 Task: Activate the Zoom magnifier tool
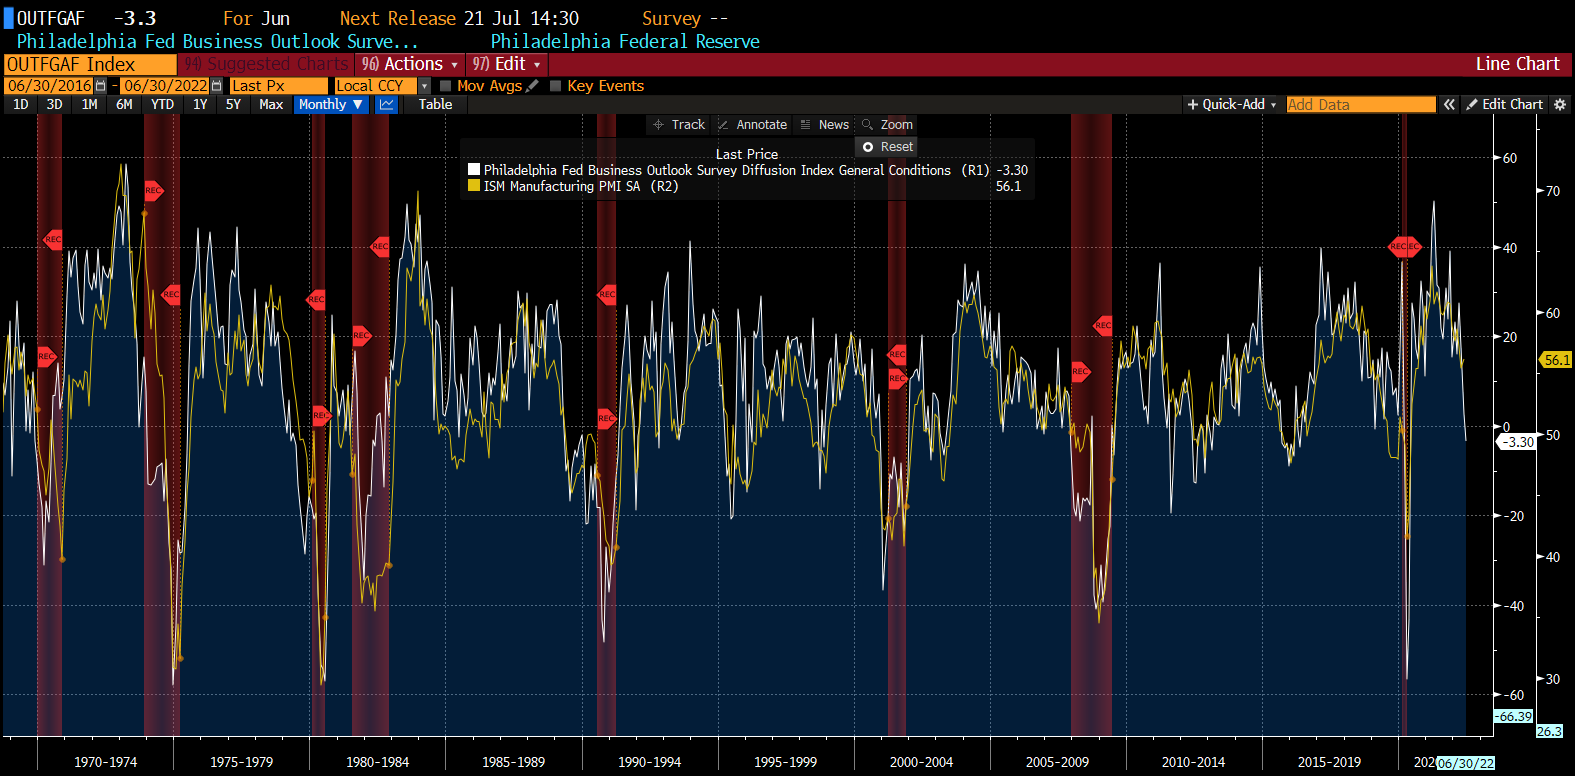pyautogui.click(x=887, y=125)
